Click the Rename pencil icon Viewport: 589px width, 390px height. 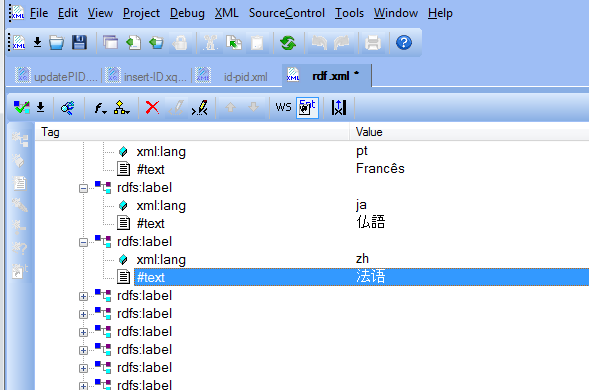(200, 108)
